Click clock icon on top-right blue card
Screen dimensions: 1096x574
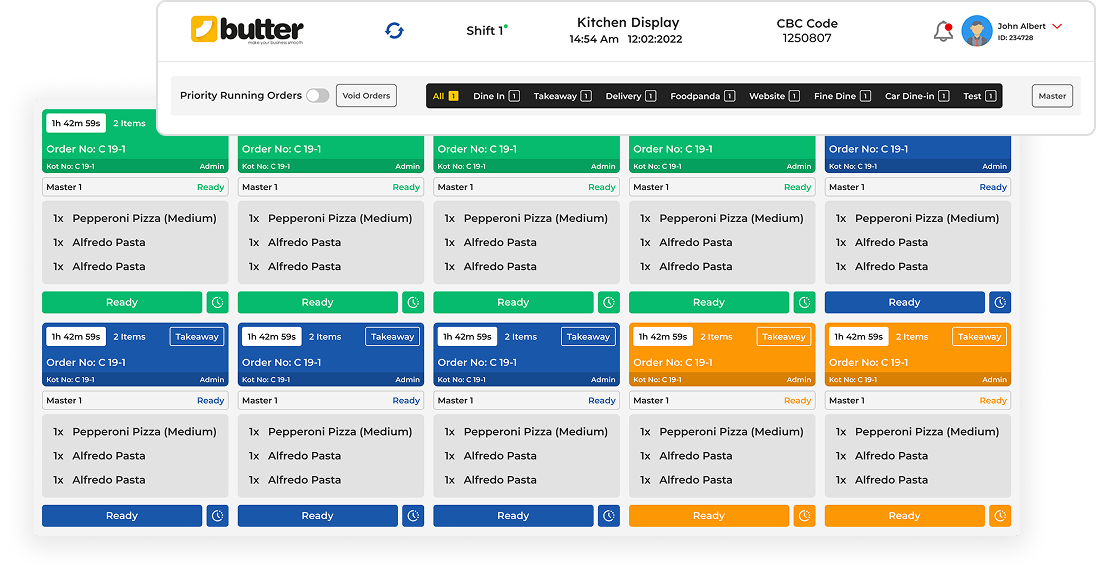[1000, 302]
